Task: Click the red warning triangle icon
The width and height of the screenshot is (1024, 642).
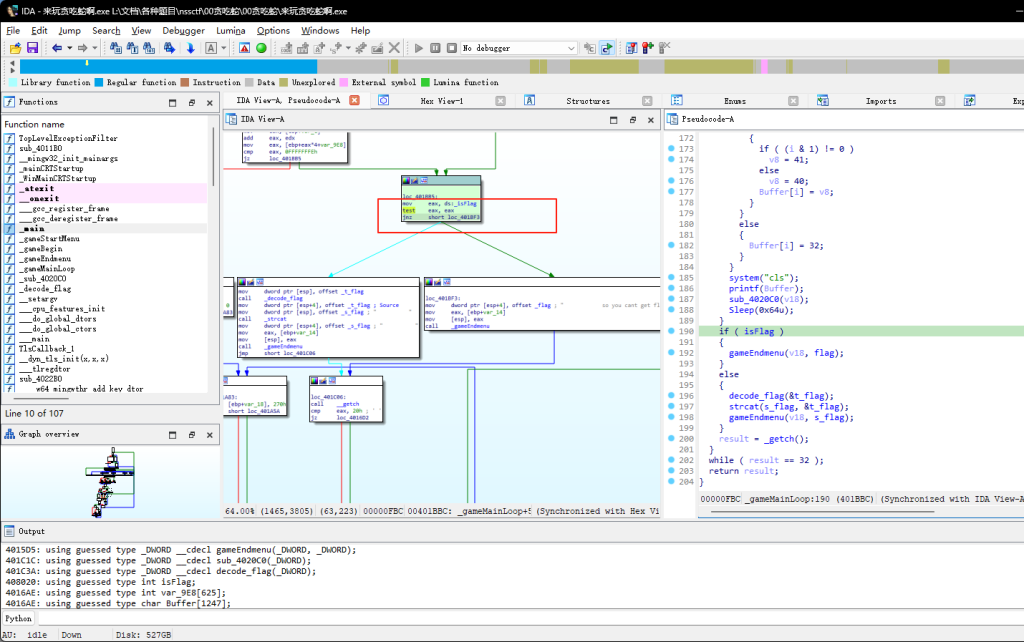Action: click(x=244, y=48)
